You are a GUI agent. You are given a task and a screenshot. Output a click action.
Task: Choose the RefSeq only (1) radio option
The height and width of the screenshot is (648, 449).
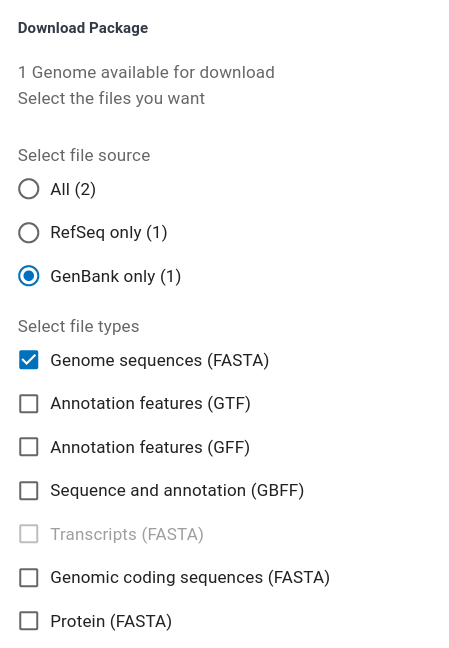coord(29,233)
